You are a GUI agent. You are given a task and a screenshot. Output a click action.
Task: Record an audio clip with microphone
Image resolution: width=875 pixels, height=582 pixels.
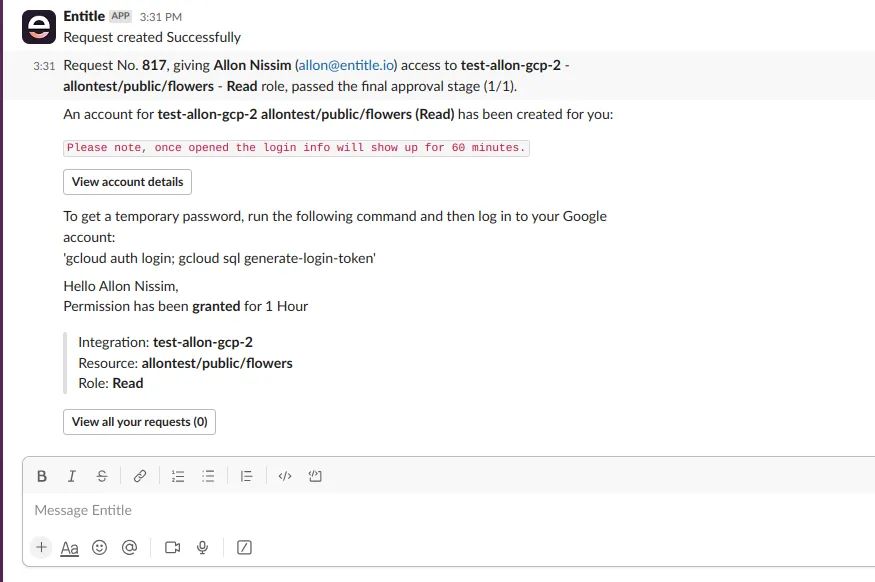[203, 547]
